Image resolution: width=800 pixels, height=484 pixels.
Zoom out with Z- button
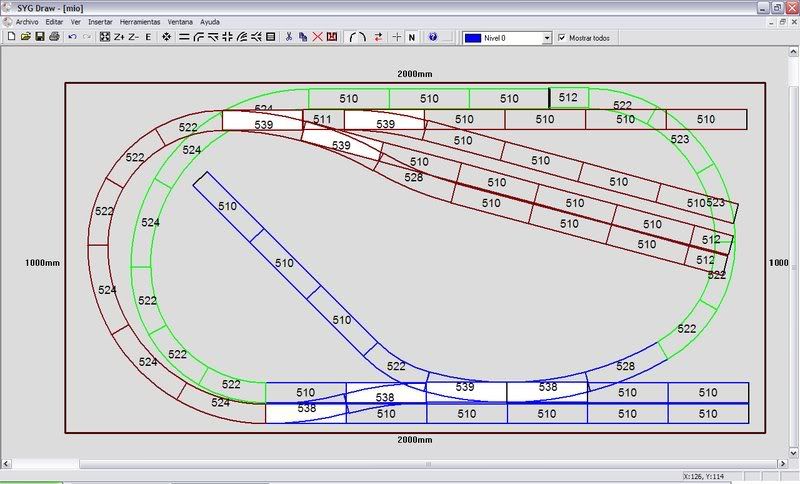tap(133, 37)
